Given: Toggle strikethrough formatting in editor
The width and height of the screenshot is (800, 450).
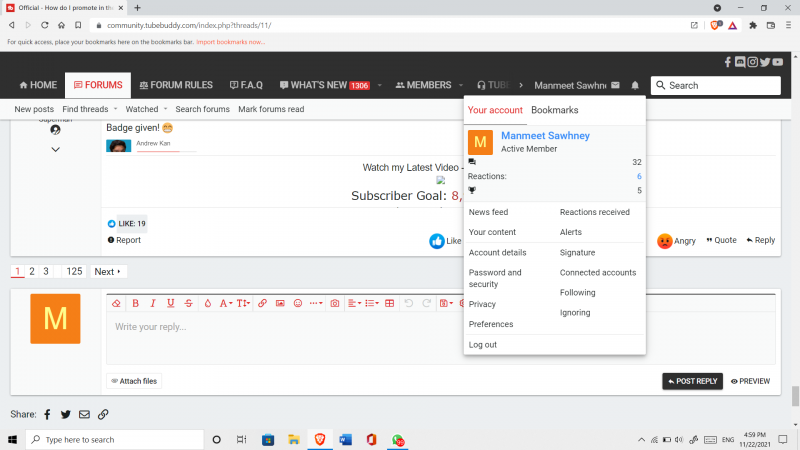Looking at the screenshot, I should tap(189, 303).
